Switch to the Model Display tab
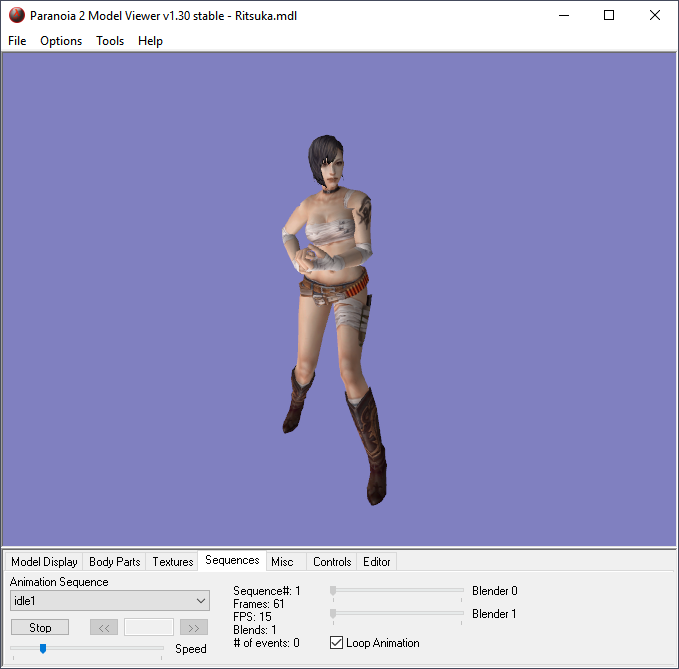This screenshot has width=679, height=669. [44, 562]
